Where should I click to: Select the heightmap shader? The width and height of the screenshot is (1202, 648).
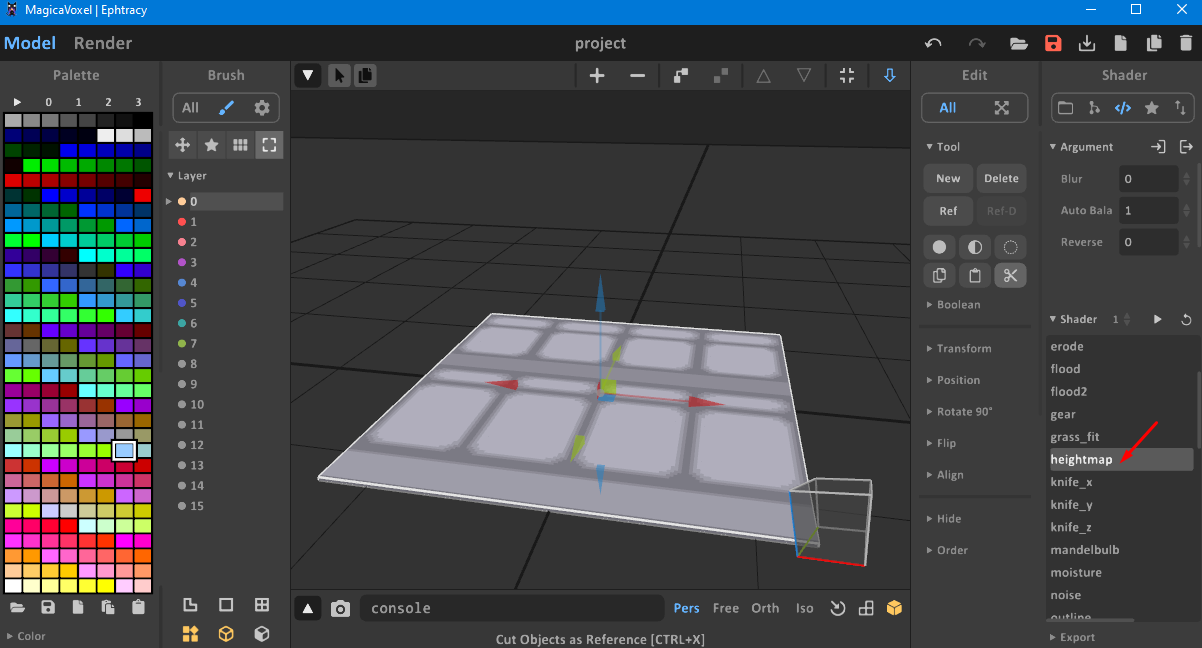[x=1120, y=460]
